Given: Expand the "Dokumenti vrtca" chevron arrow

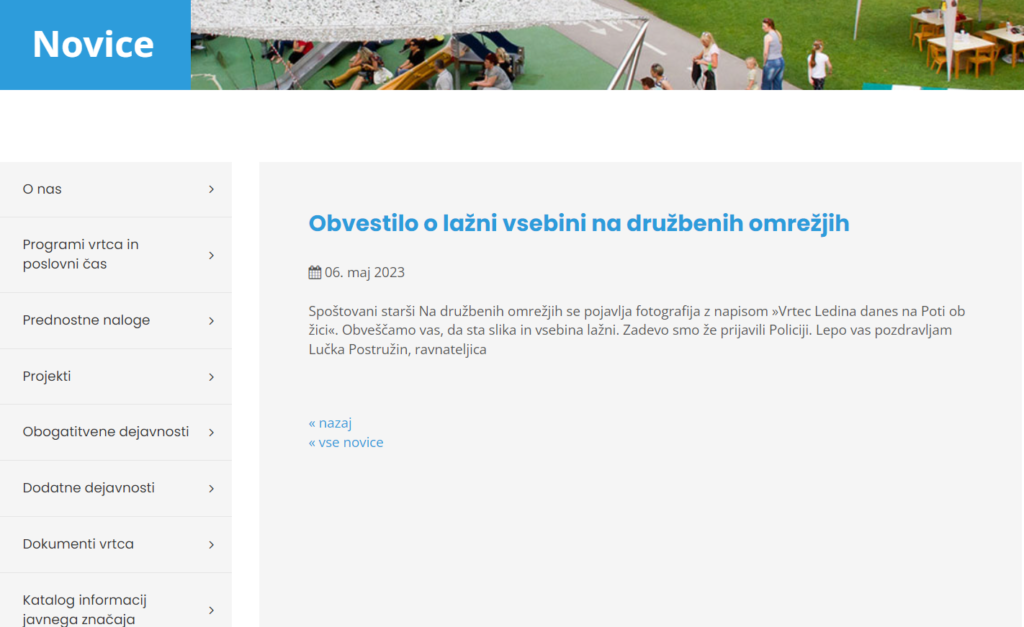Looking at the screenshot, I should click(211, 544).
